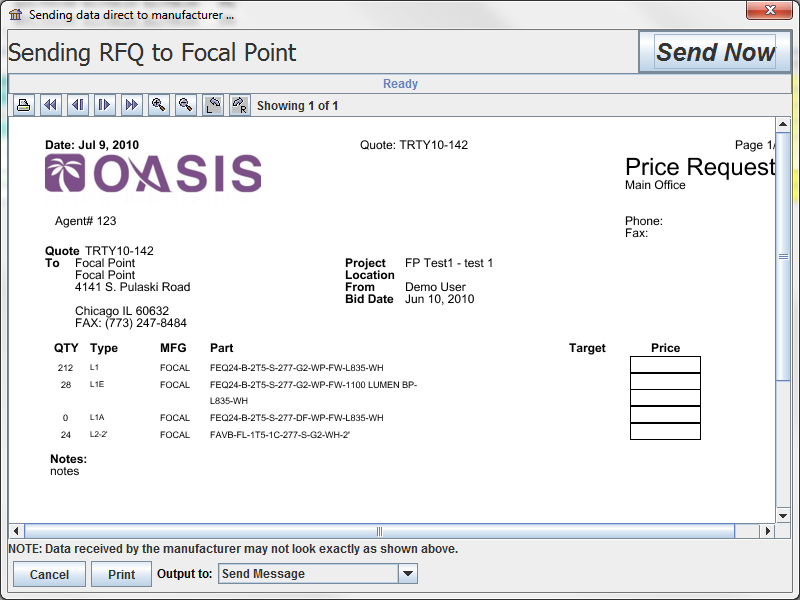Jump to last page of preview
This screenshot has height=600, width=800.
[x=132, y=106]
